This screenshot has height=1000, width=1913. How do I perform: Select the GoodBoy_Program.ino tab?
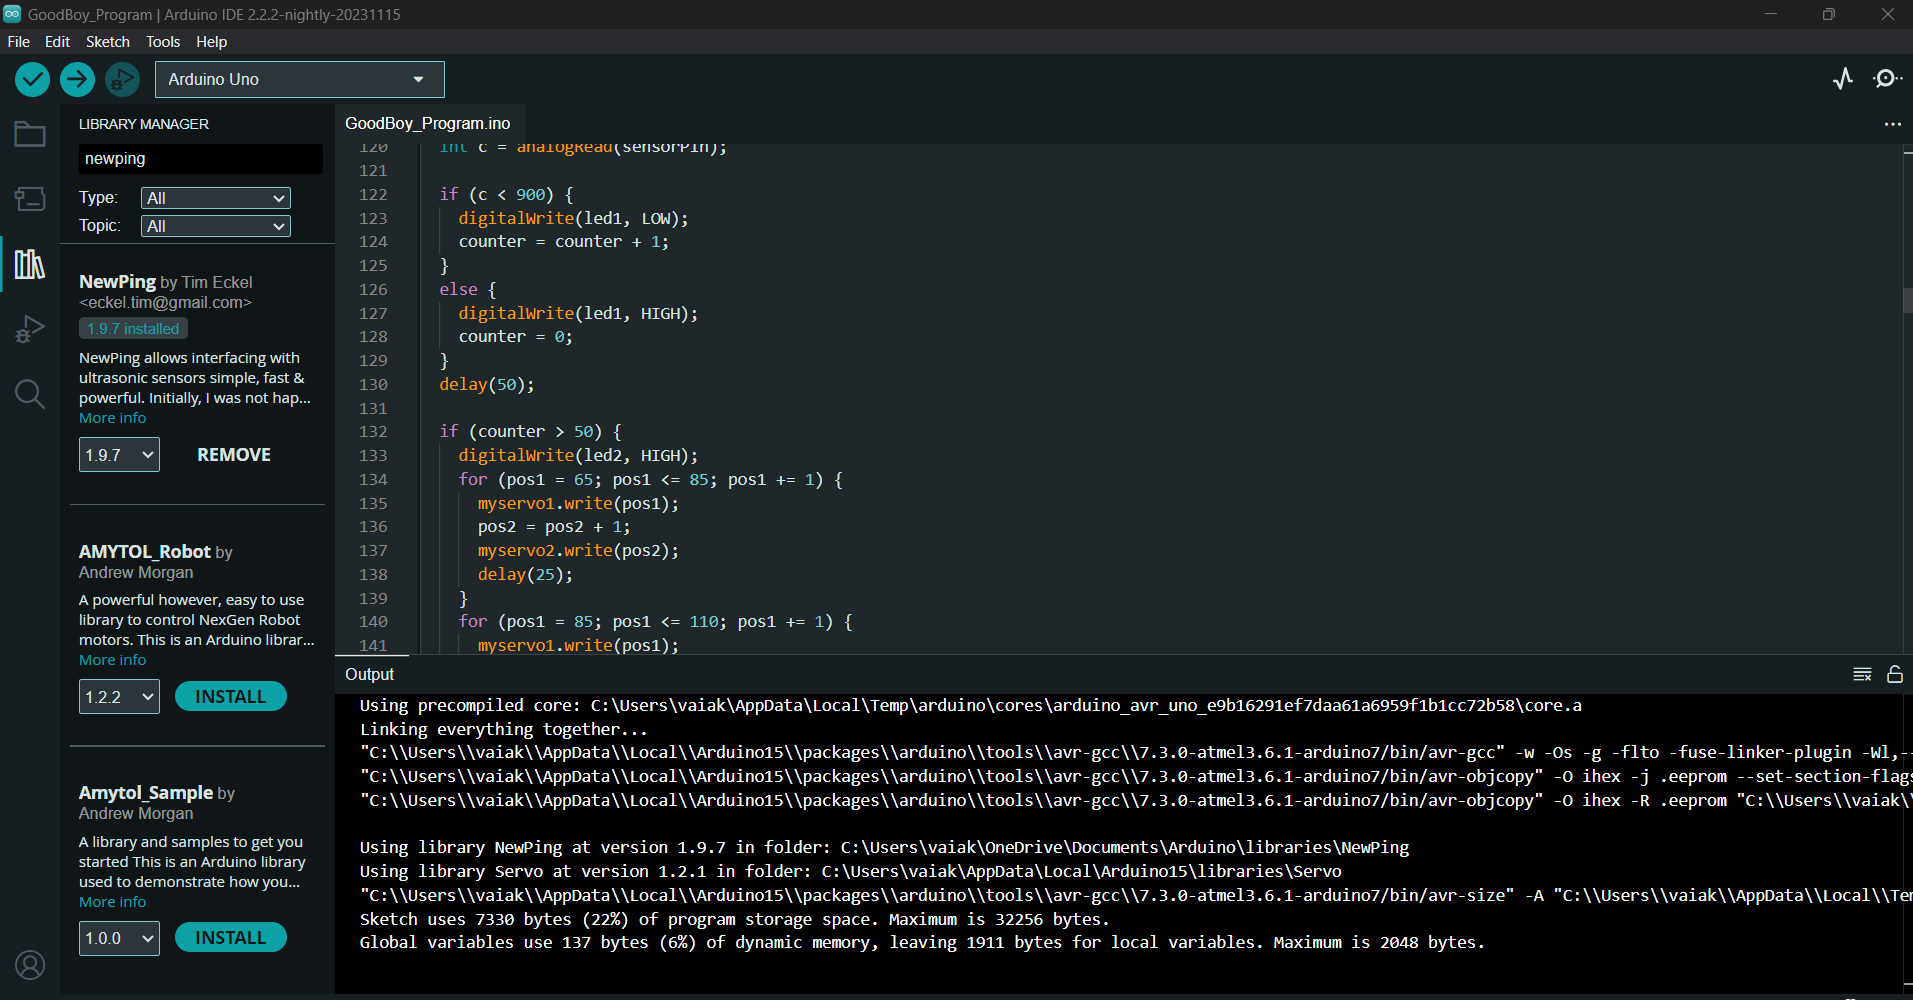tap(428, 123)
